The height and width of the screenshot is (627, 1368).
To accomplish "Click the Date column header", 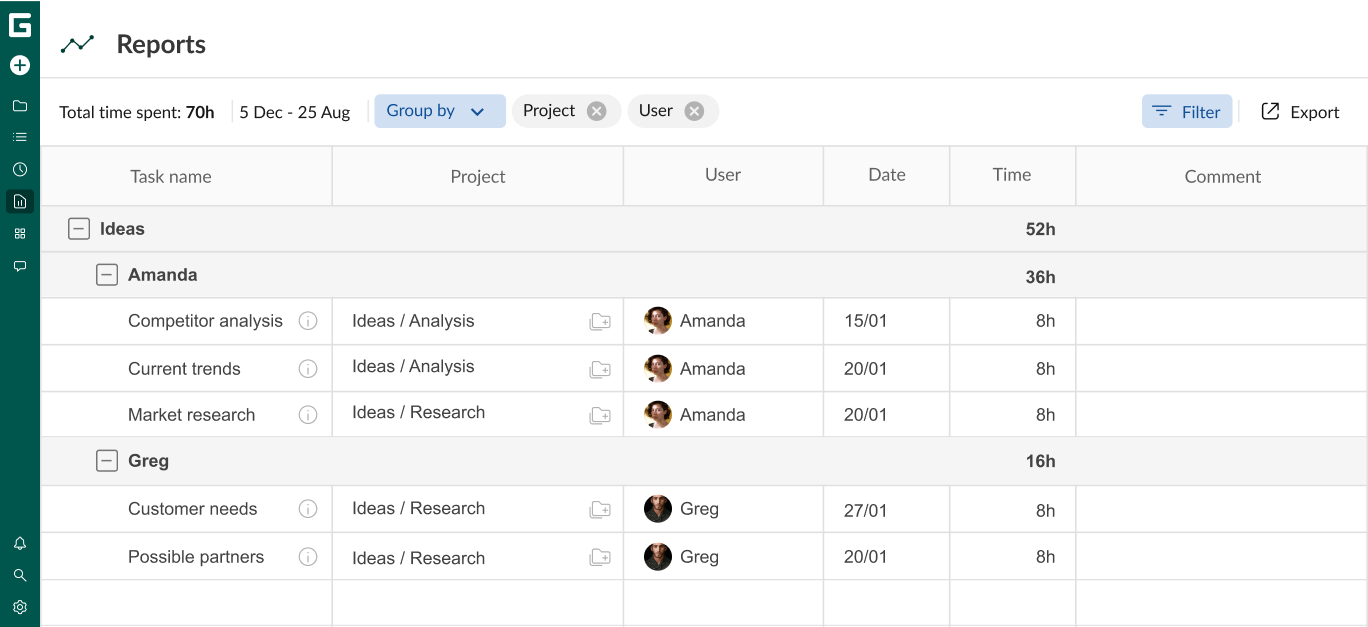I will (886, 175).
